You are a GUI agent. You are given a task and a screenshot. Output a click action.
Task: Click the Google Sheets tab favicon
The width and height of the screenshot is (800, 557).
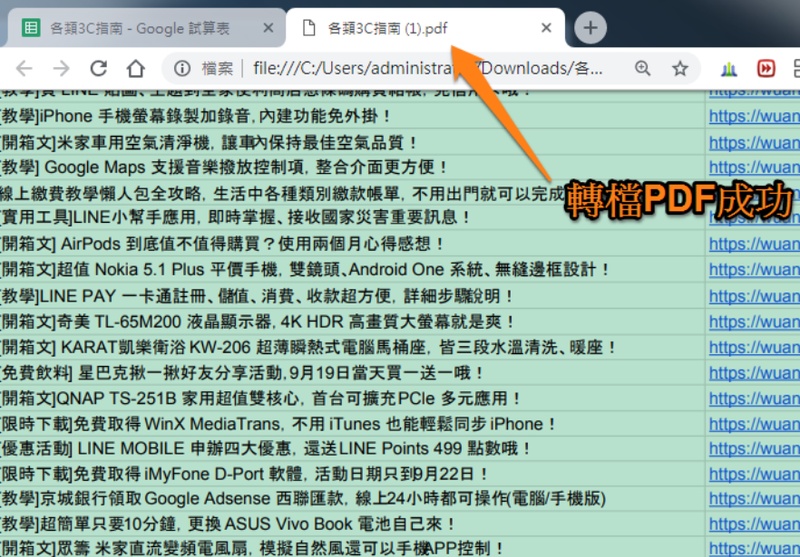pyautogui.click(x=31, y=28)
